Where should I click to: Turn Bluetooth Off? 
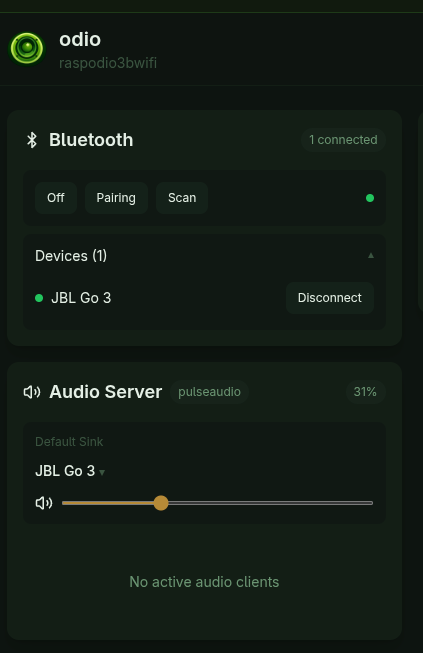coord(56,198)
